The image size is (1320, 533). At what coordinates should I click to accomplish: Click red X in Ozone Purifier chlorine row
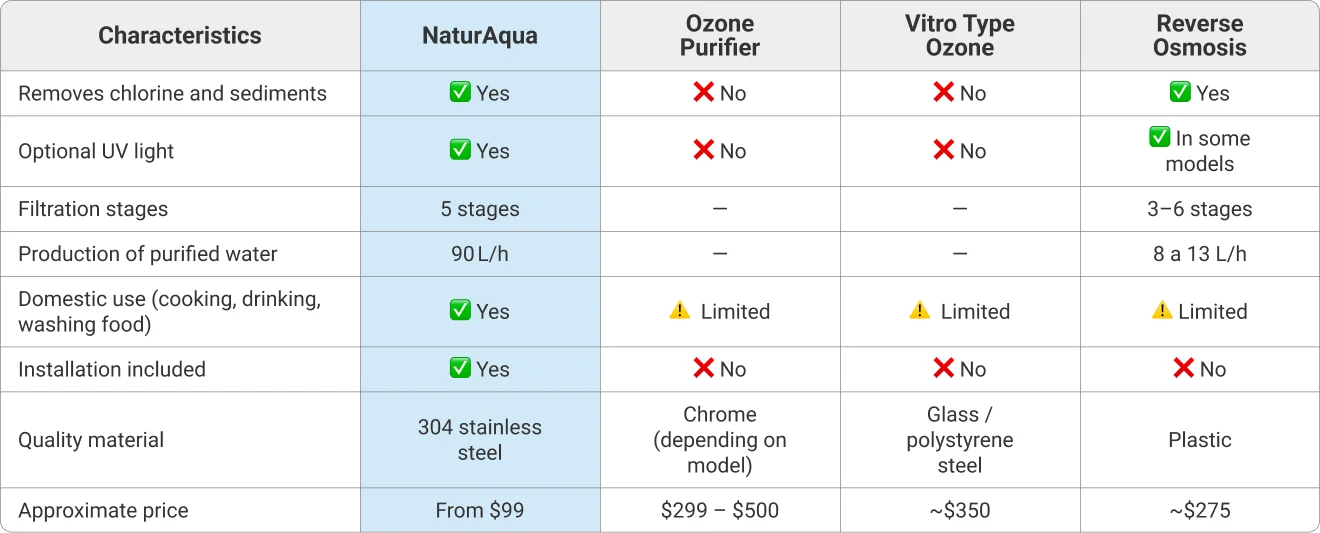tap(703, 93)
